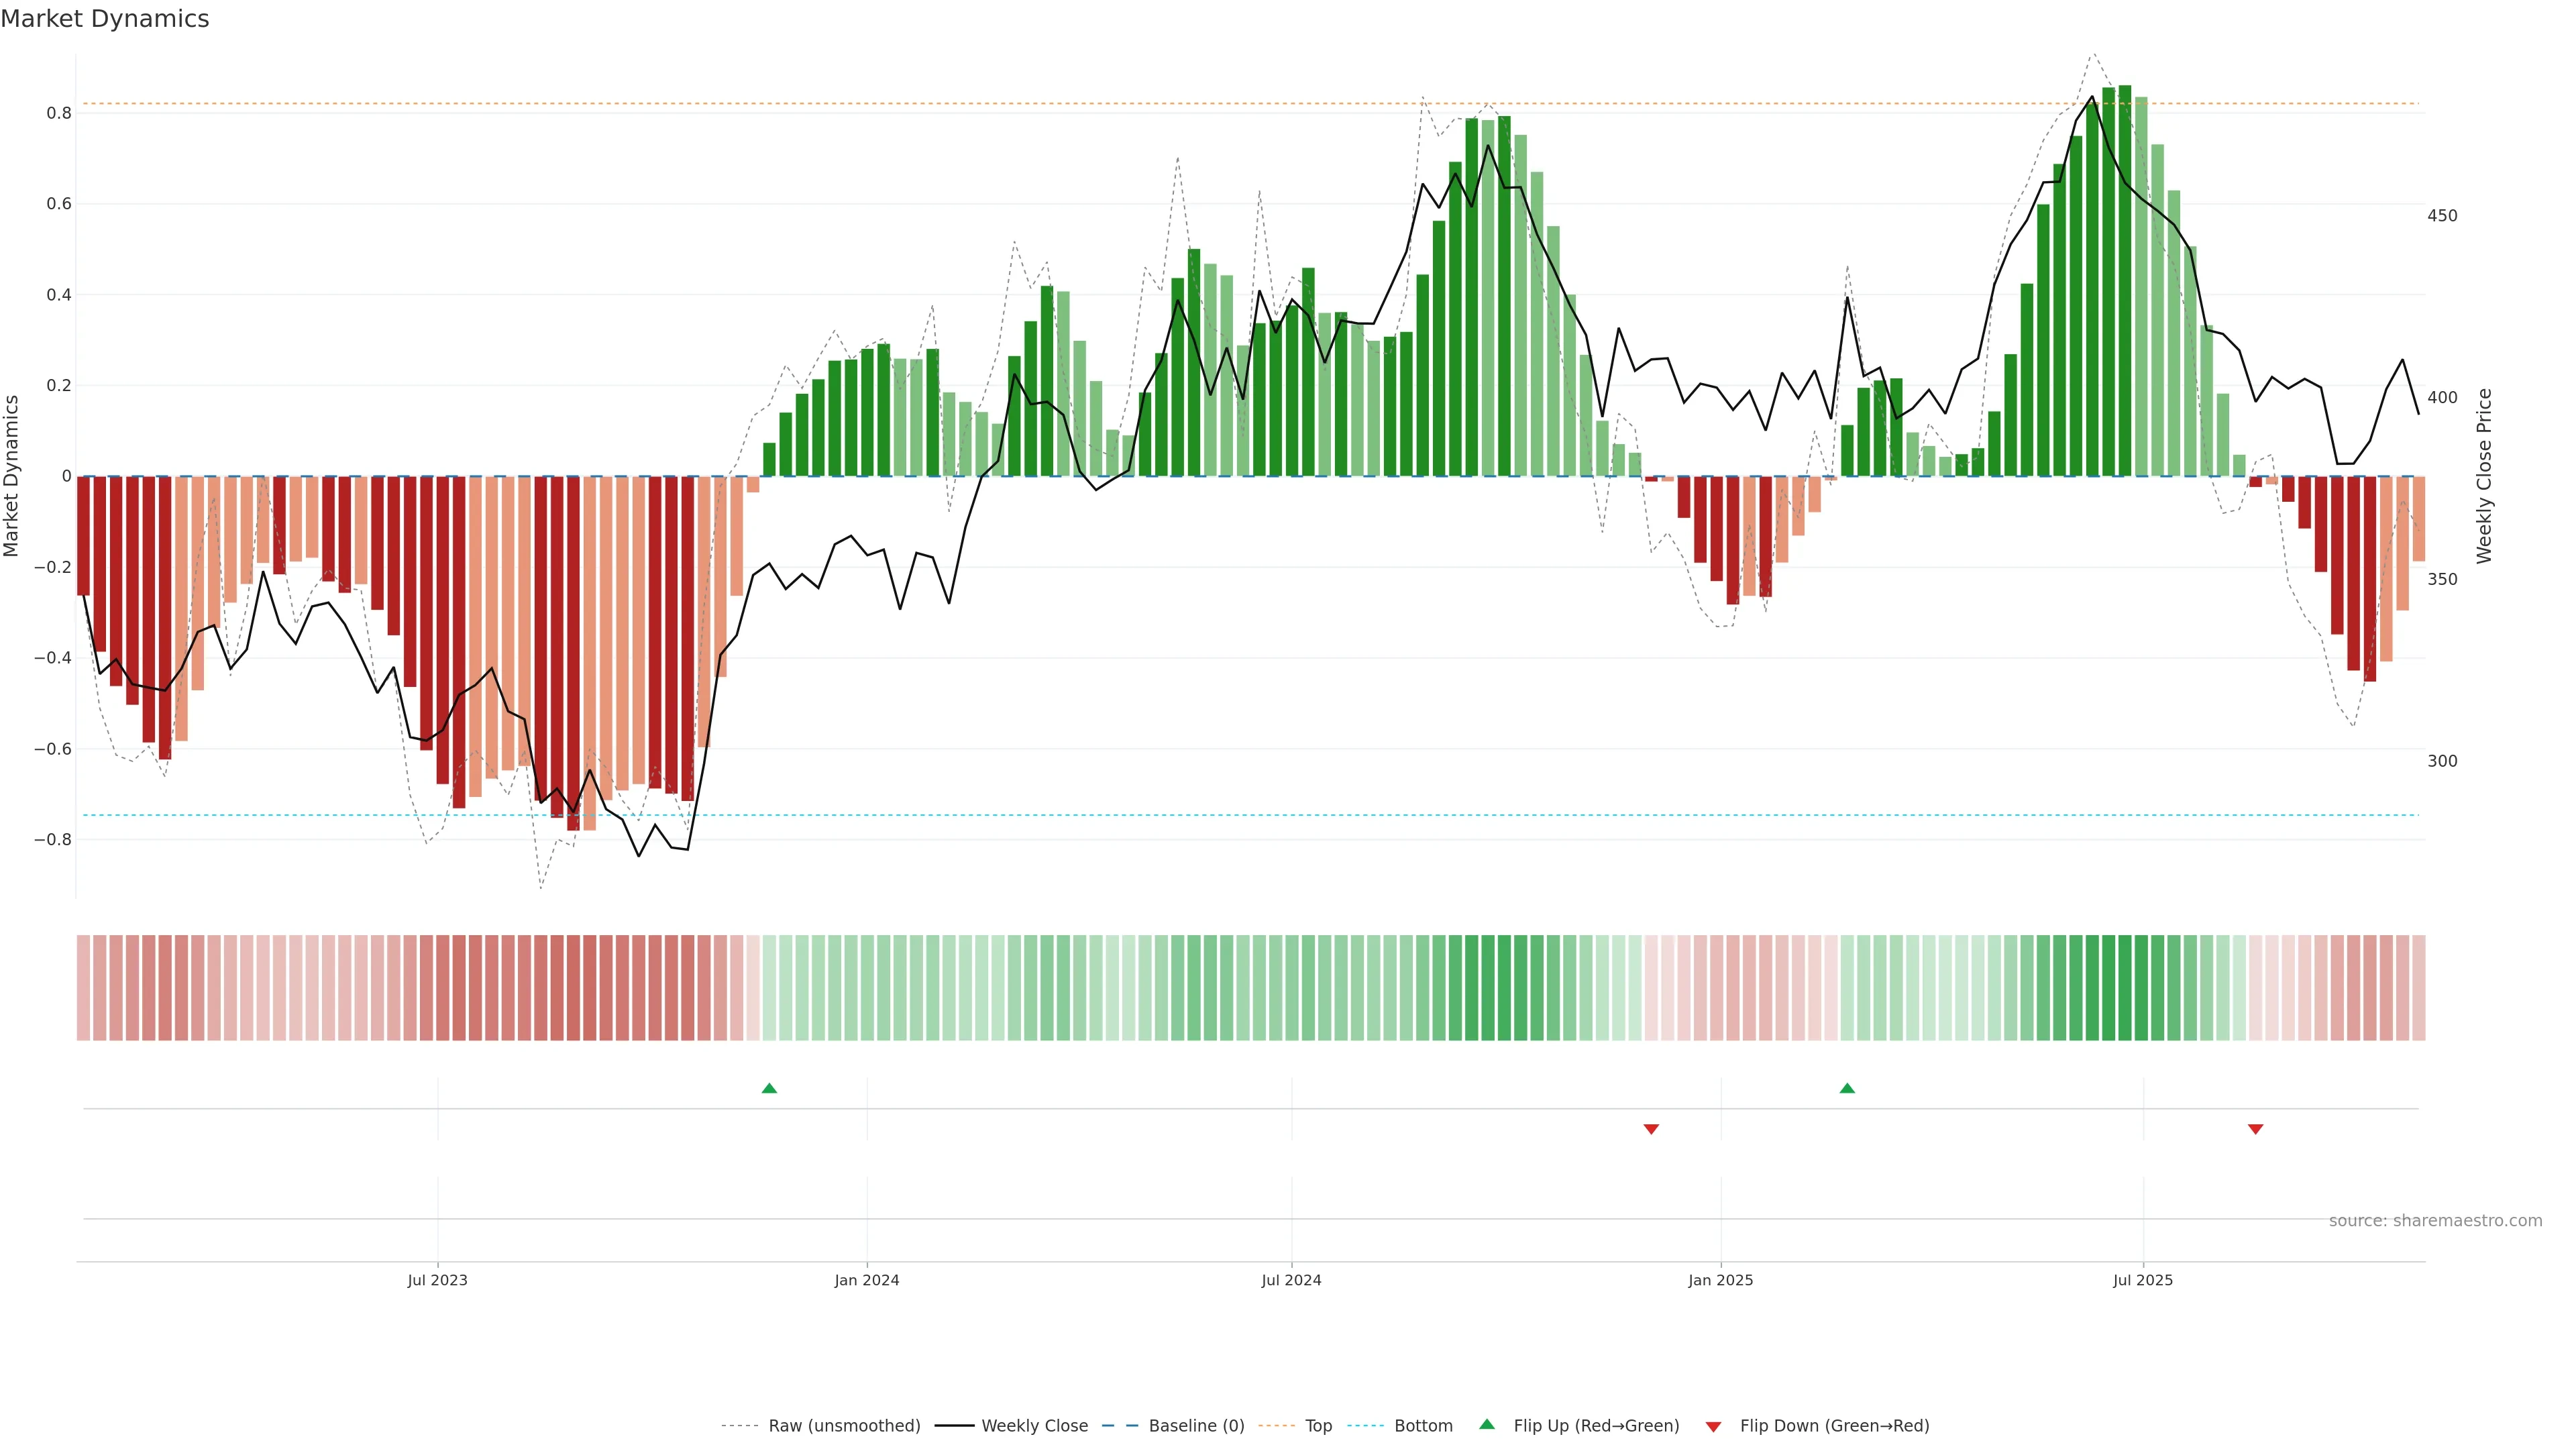
Task: Click the Jan 2024 axis label
Action: [867, 1280]
